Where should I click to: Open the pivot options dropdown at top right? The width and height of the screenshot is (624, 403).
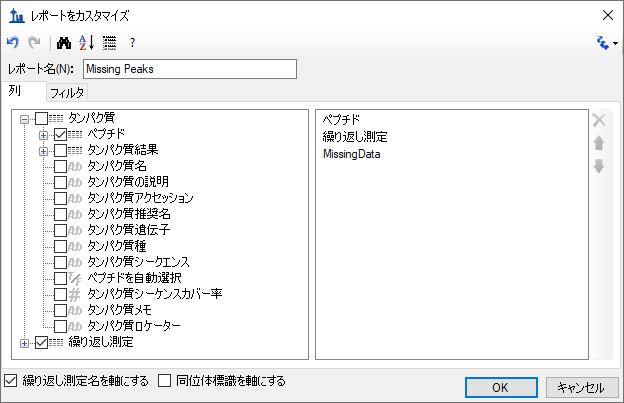607,43
